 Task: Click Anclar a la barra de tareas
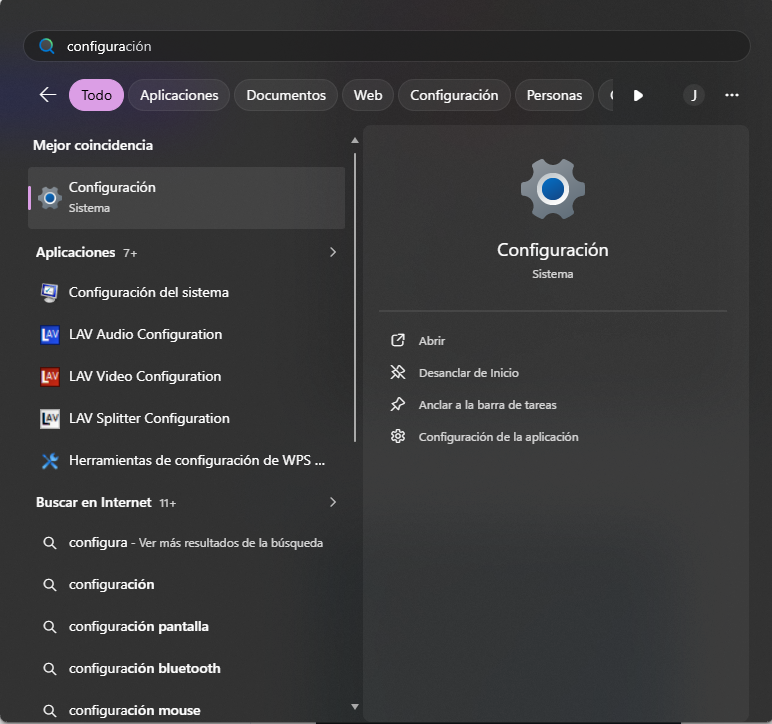(487, 405)
